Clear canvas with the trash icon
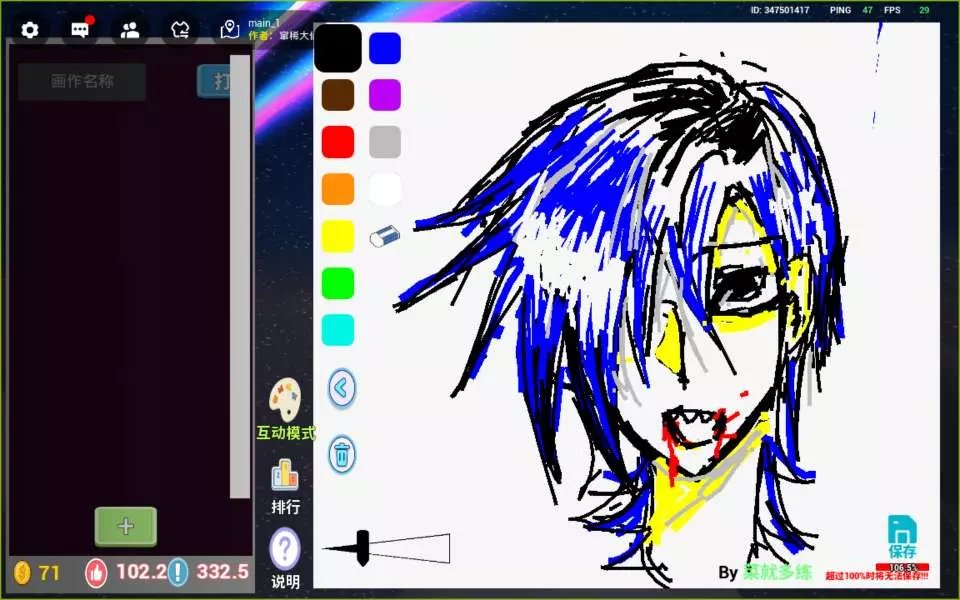Image resolution: width=960 pixels, height=600 pixels. coord(342,454)
